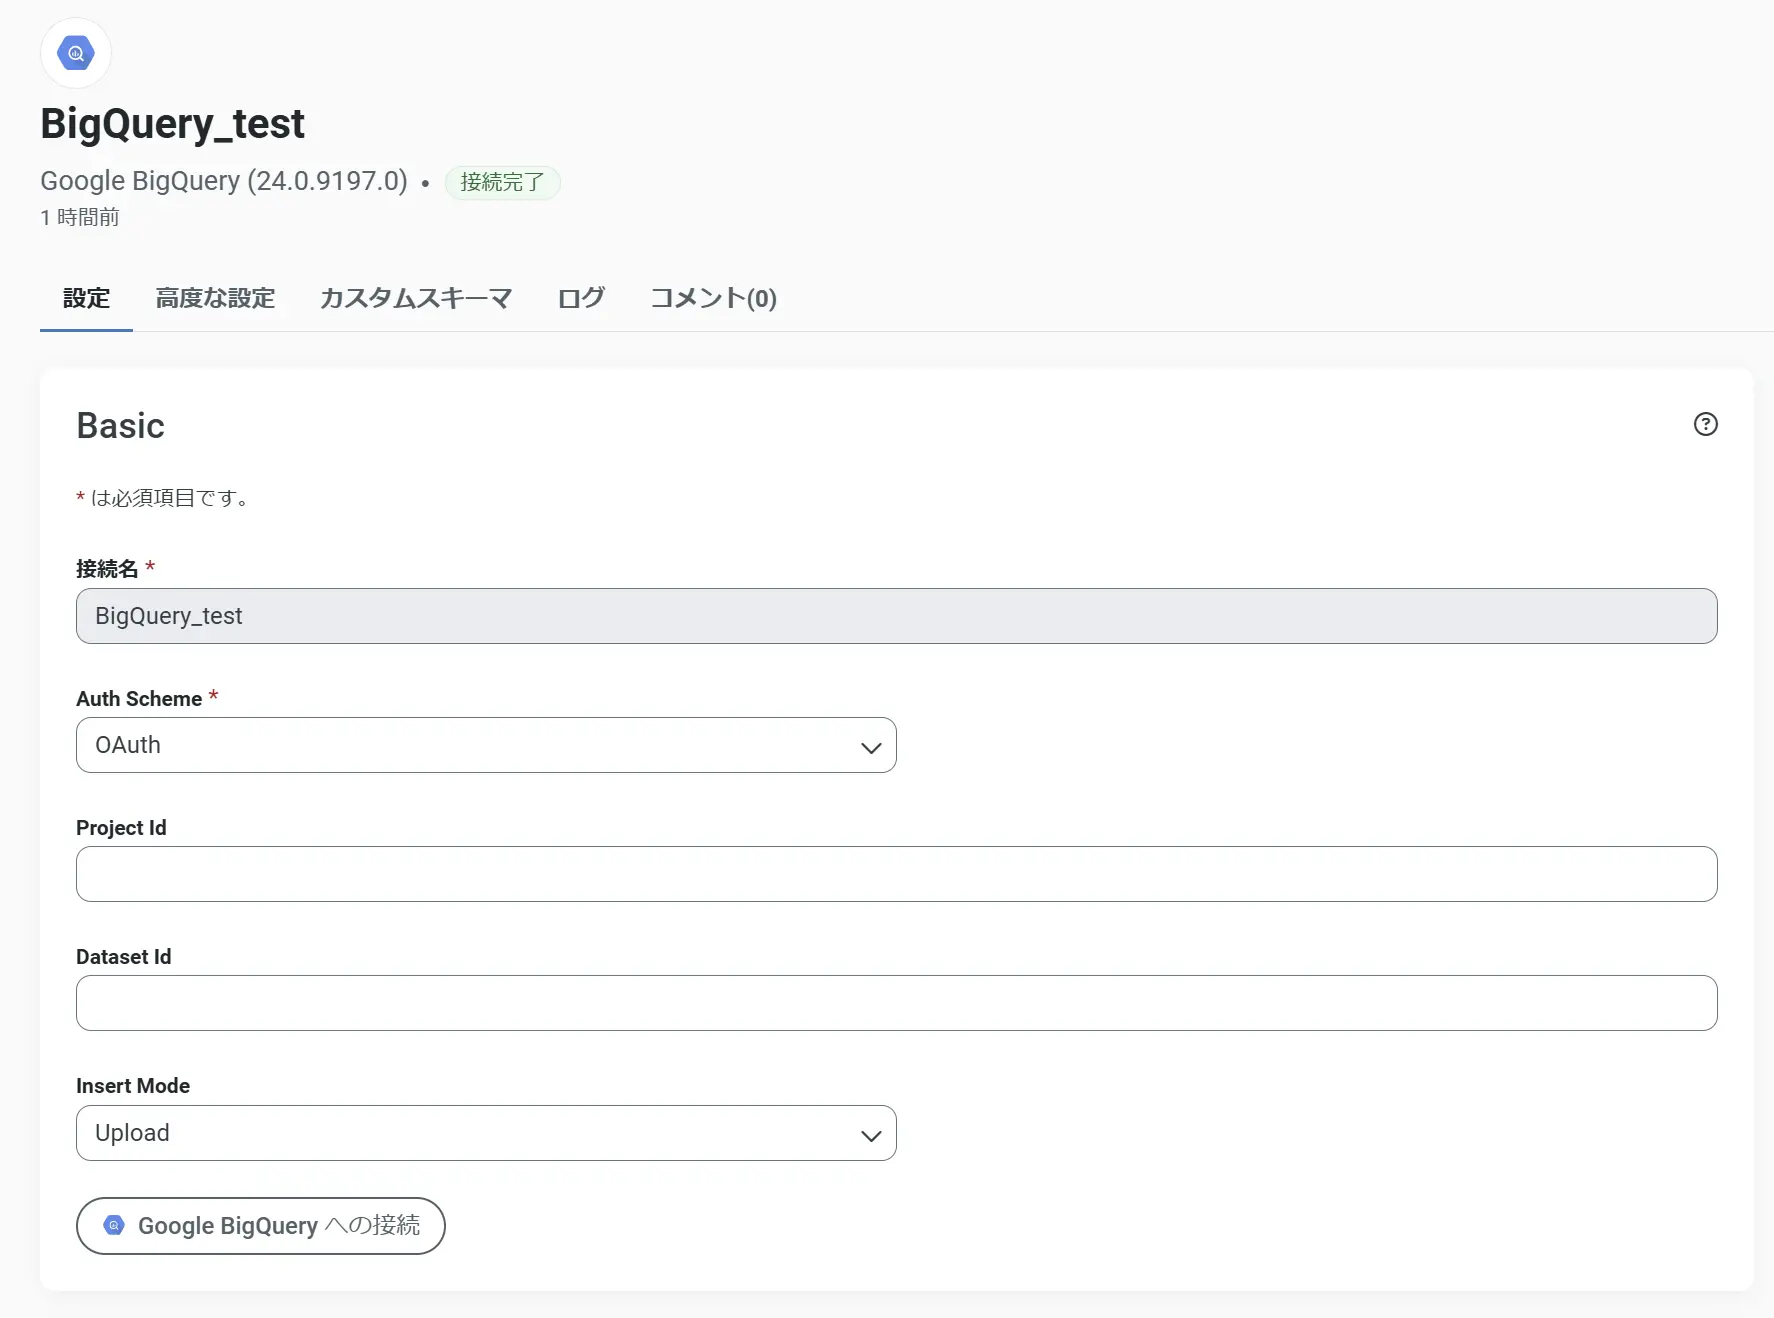Click the 接続完了 status badge
The height and width of the screenshot is (1318, 1774).
pyautogui.click(x=502, y=182)
